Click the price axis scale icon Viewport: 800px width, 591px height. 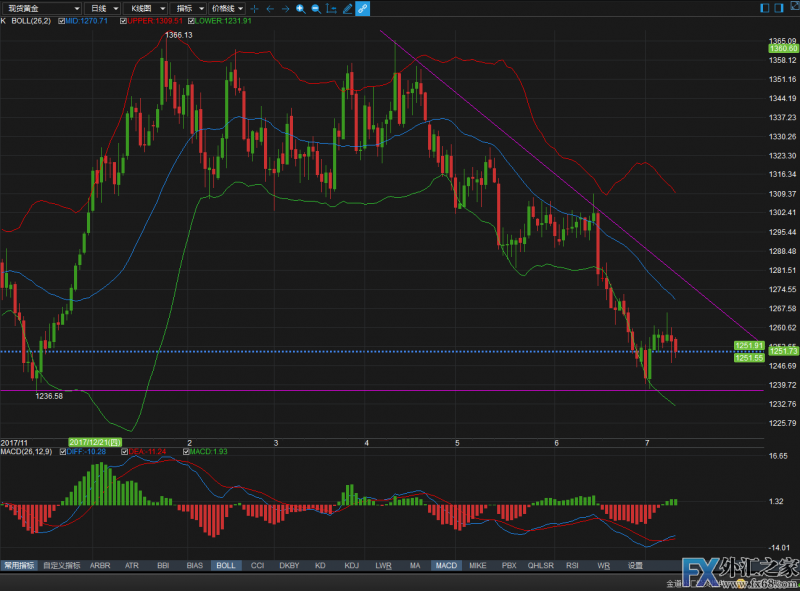332,8
